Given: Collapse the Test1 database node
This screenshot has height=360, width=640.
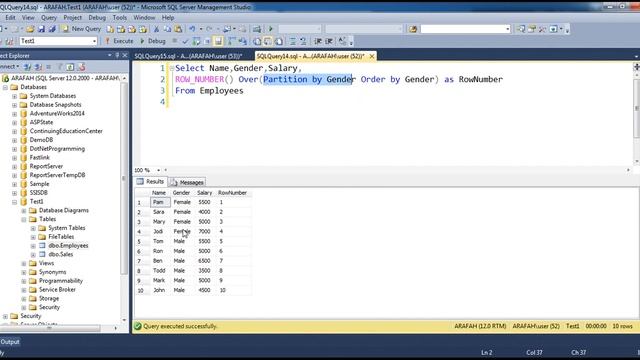Looking at the screenshot, I should click(14, 202).
